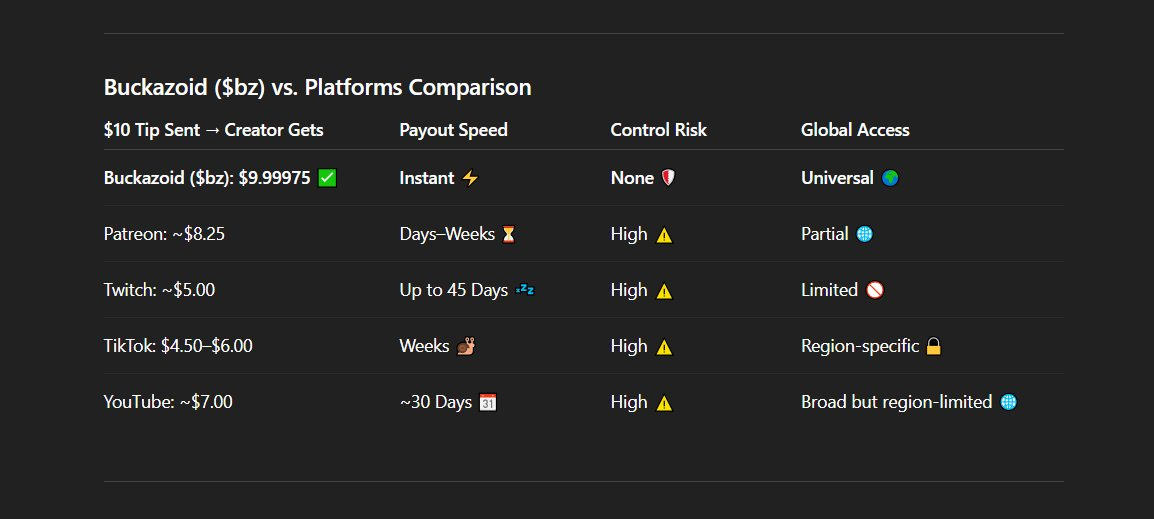Click the calendar emoji after ~30 Days
The height and width of the screenshot is (519, 1154).
[x=488, y=402]
